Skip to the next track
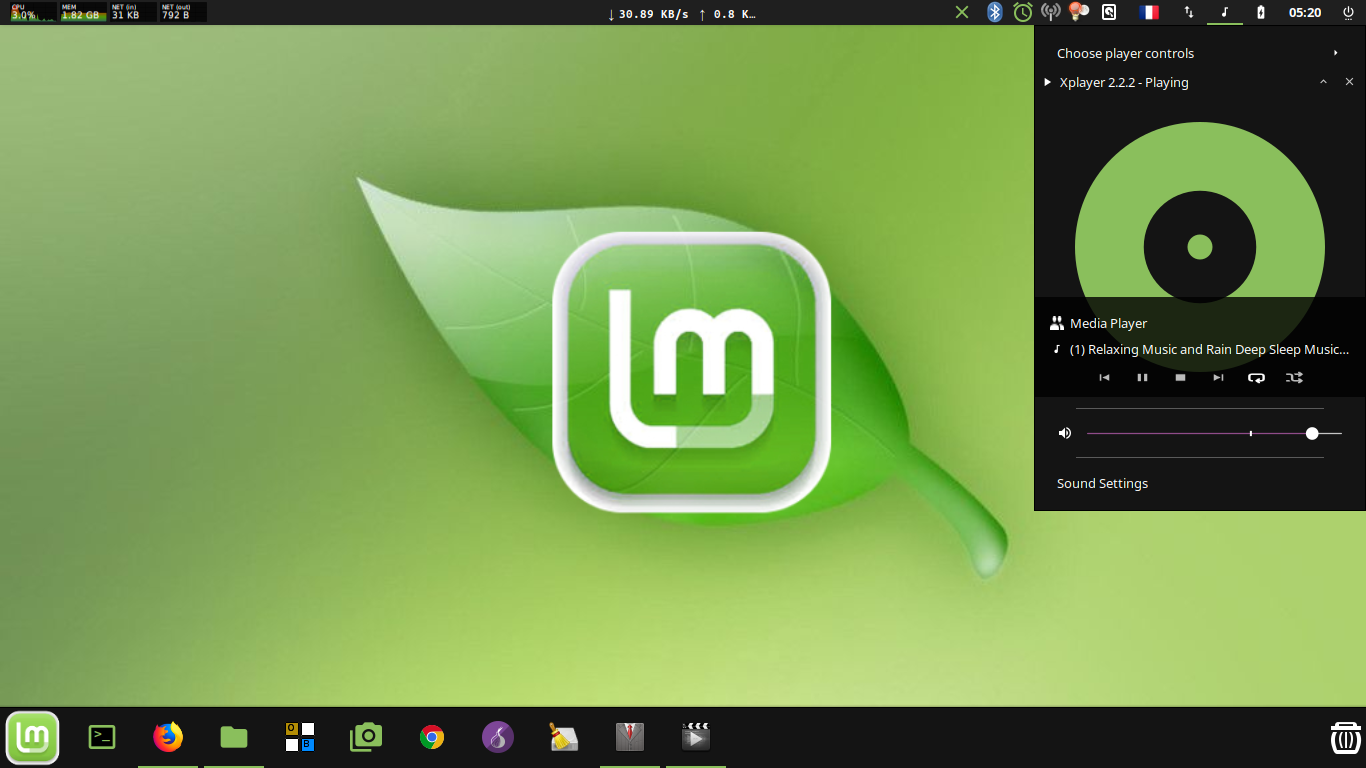This screenshot has height=768, width=1366. pyautogui.click(x=1218, y=377)
